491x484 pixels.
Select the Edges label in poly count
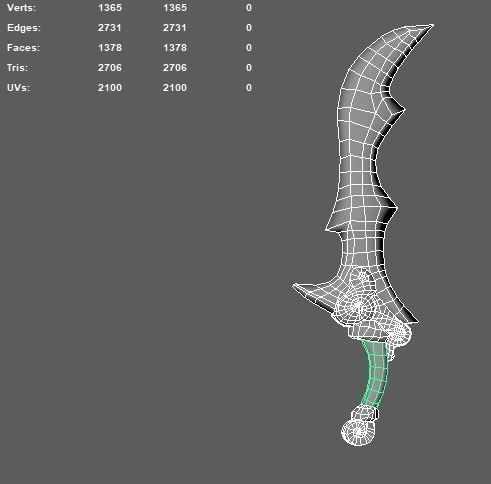[x=24, y=28]
